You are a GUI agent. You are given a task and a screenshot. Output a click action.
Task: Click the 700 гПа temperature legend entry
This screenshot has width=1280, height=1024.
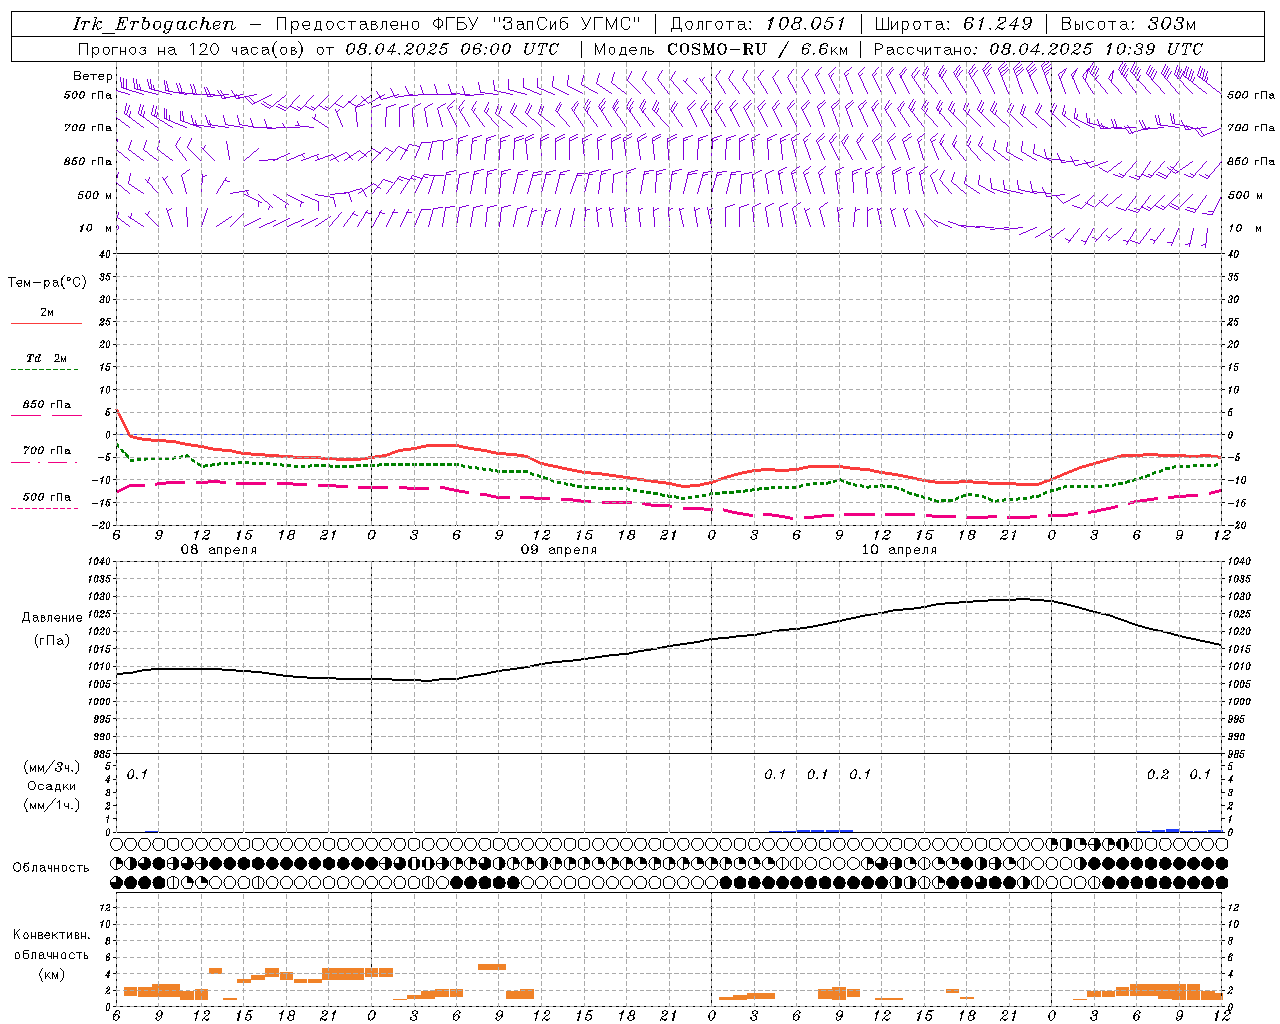click(x=46, y=451)
